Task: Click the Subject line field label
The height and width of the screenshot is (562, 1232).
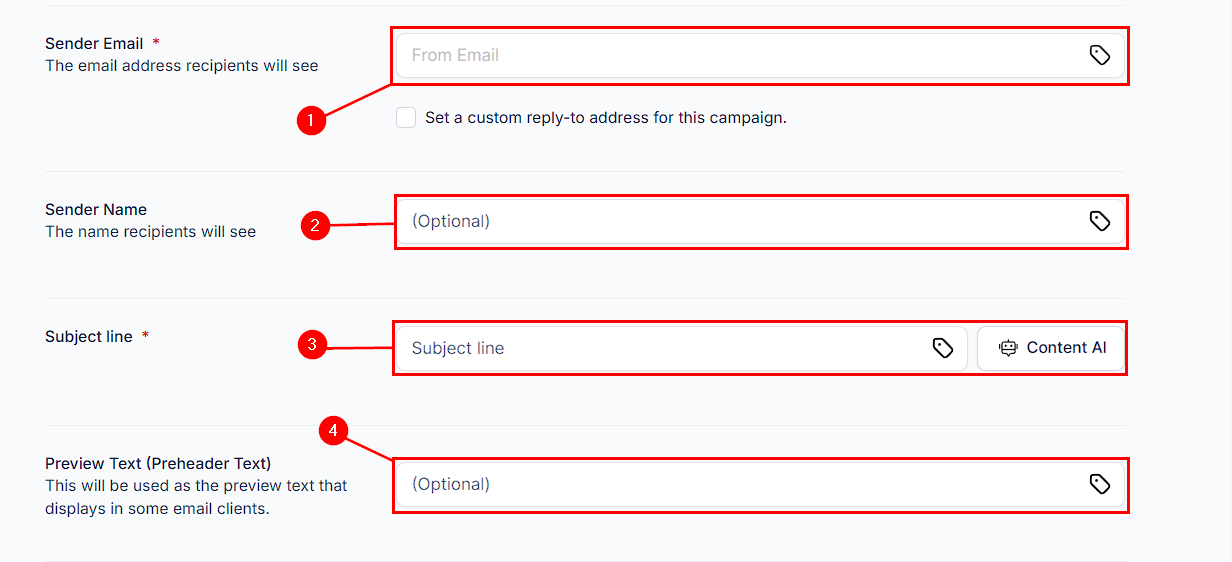Action: [89, 337]
